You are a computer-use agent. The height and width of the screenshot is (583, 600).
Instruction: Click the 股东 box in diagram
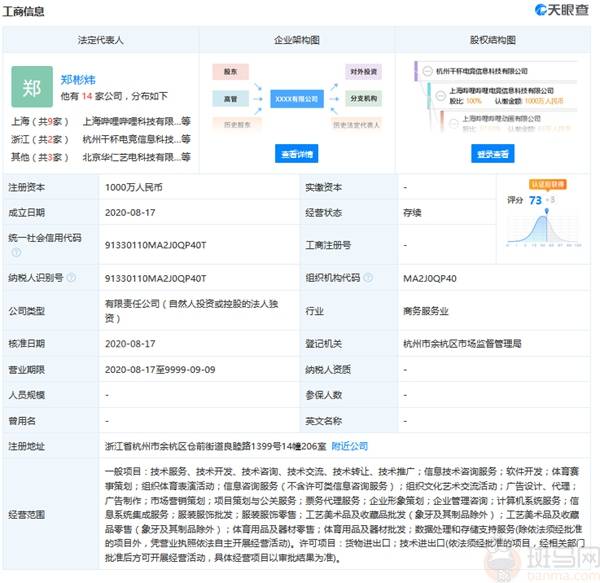click(x=231, y=72)
